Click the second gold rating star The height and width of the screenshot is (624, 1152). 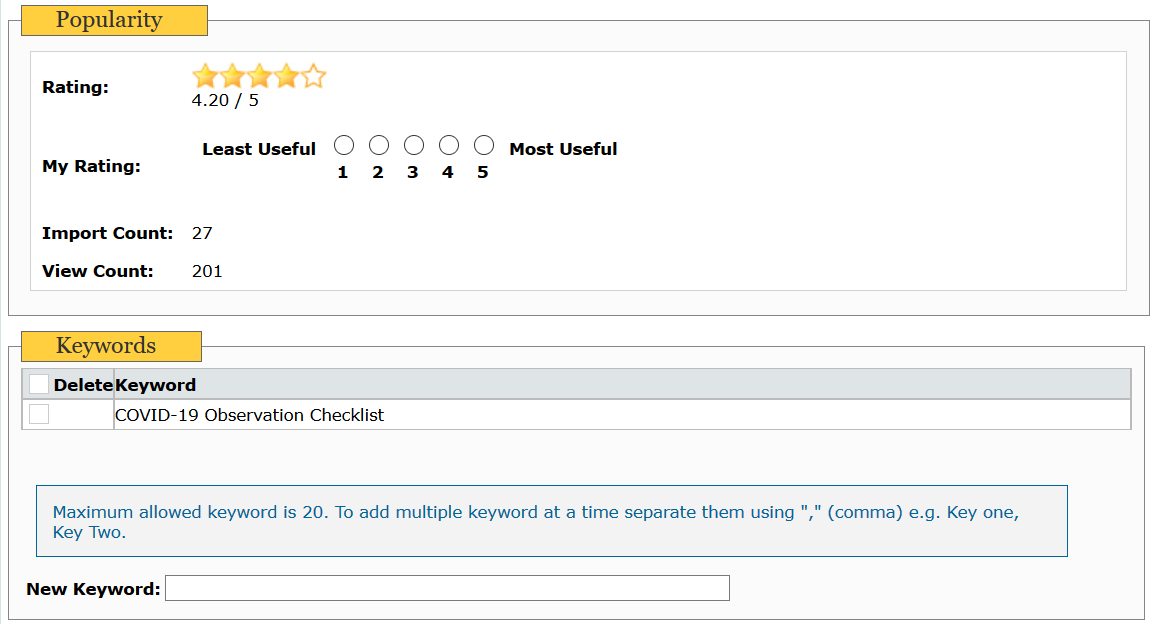click(x=232, y=76)
